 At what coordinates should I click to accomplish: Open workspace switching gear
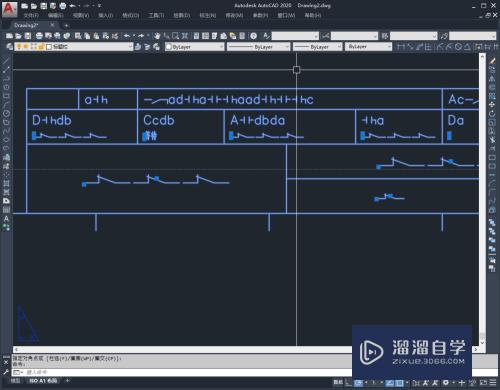click(x=446, y=383)
